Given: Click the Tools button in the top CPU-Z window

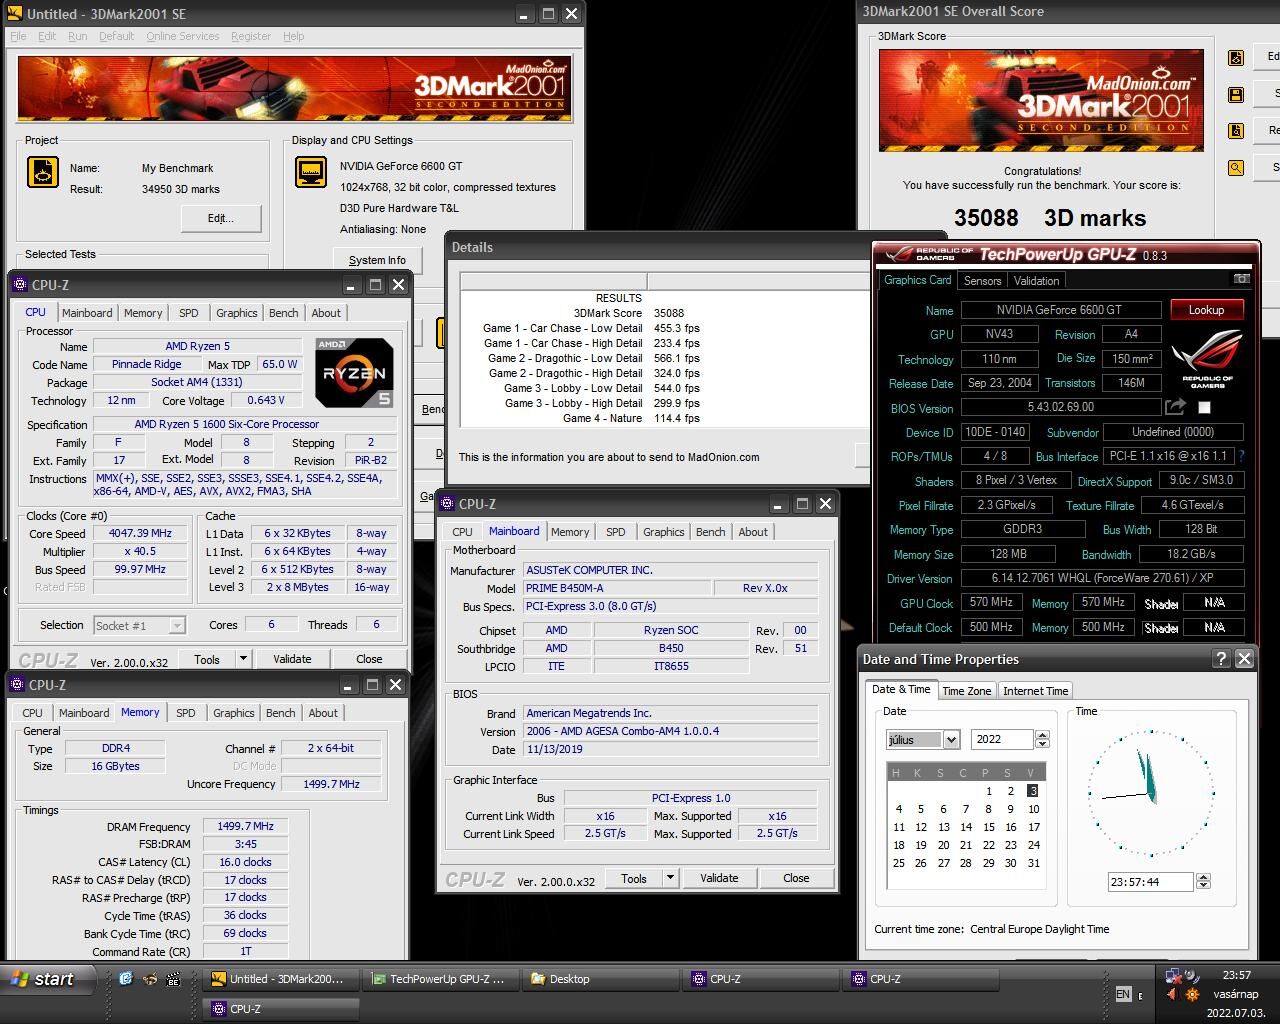Looking at the screenshot, I should [207, 658].
